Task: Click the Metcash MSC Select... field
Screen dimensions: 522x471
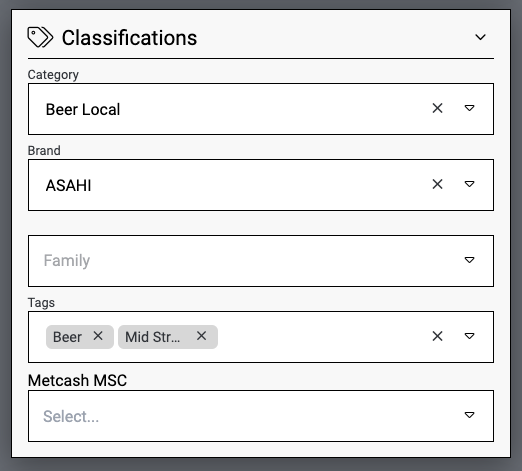Action: tap(261, 416)
